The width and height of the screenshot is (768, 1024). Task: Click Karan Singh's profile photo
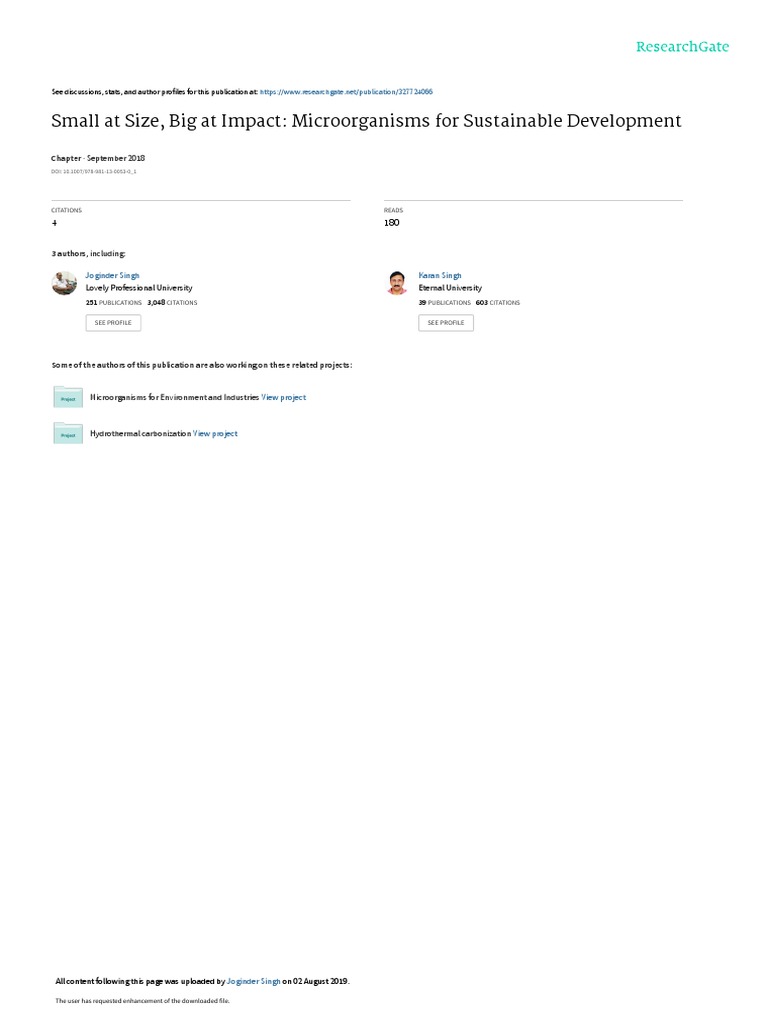(x=397, y=283)
